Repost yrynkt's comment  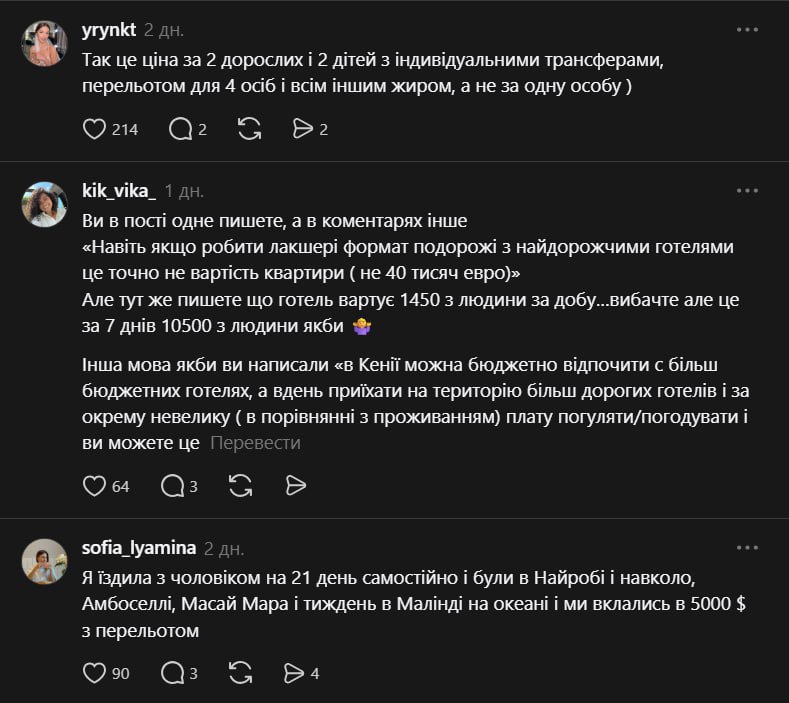[249, 128]
